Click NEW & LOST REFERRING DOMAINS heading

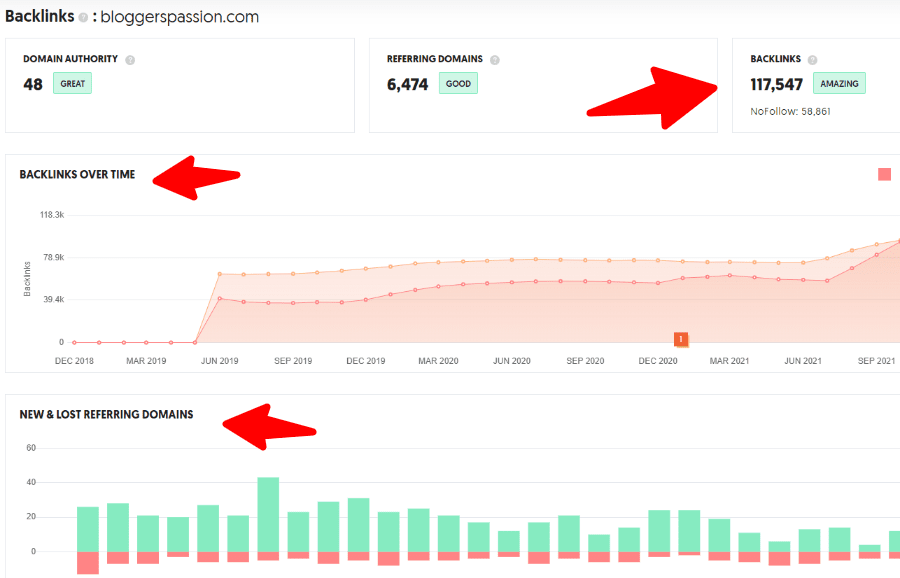click(106, 414)
